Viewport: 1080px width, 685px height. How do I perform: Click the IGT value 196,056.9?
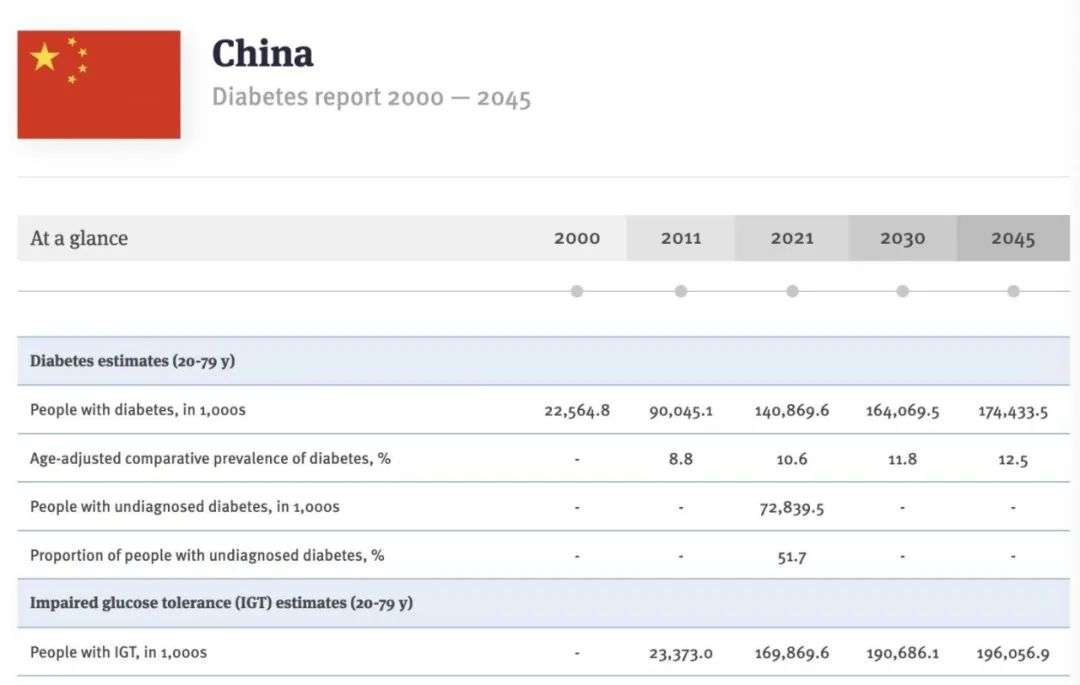tap(1013, 653)
